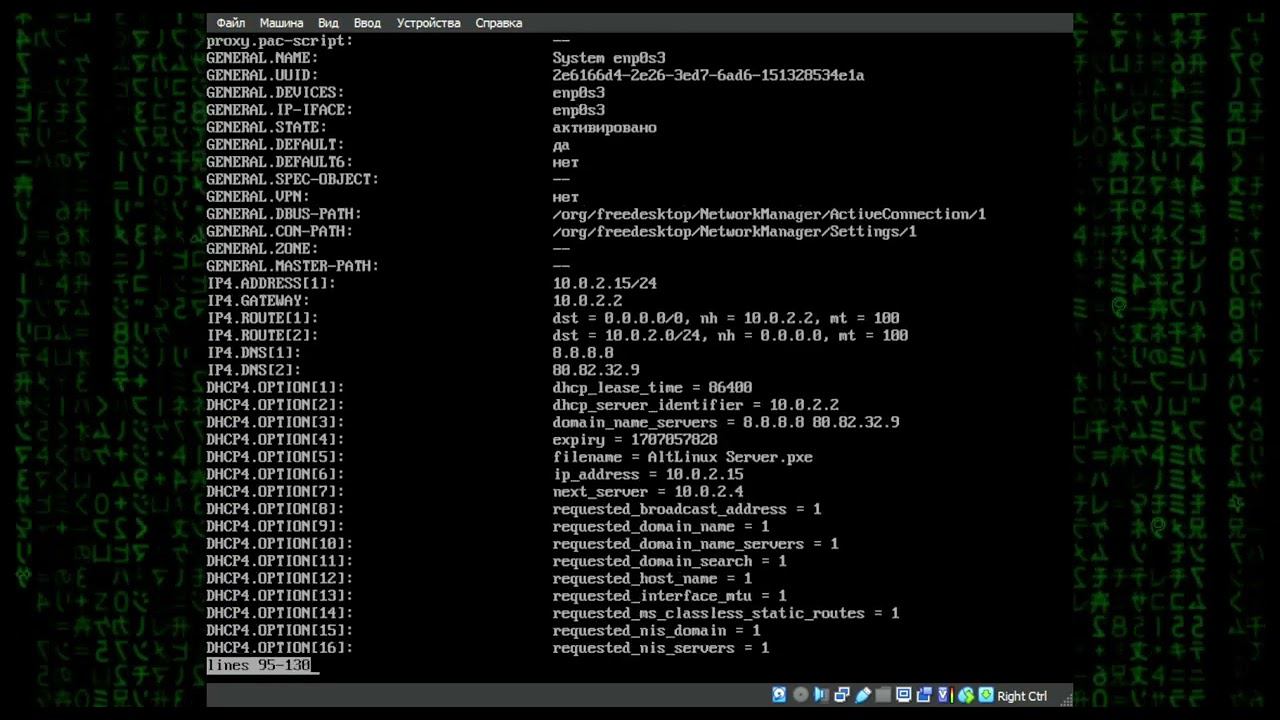Click the 'domain_name_servers' option line

click(726, 422)
